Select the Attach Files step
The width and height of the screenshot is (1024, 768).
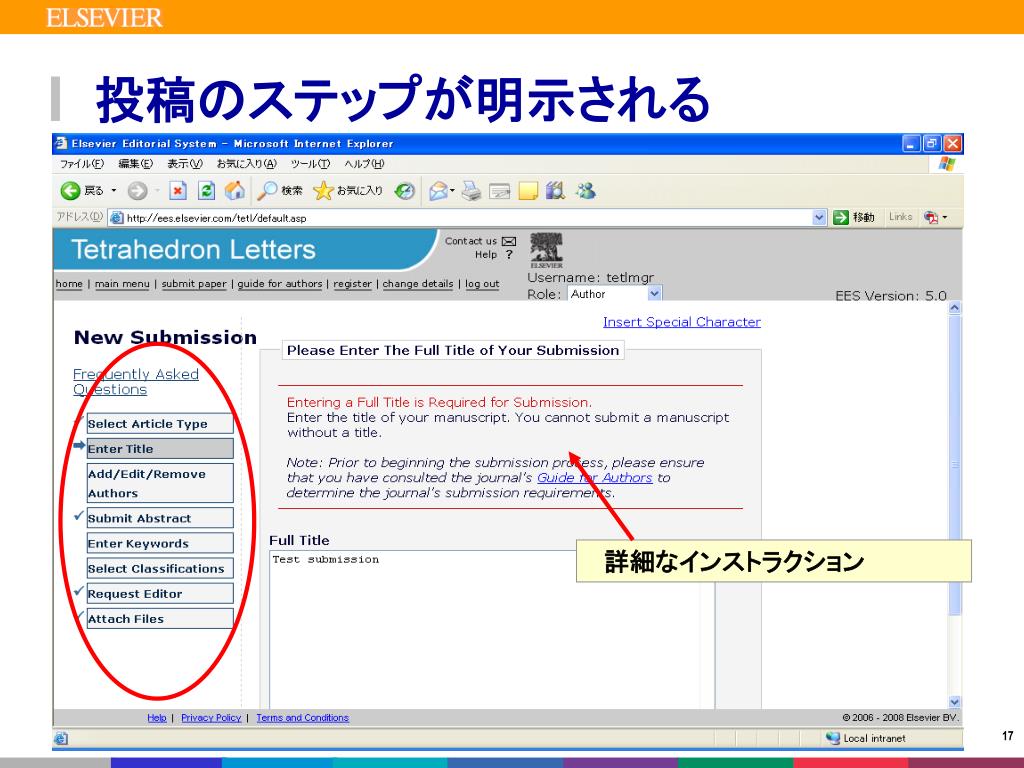click(160, 618)
